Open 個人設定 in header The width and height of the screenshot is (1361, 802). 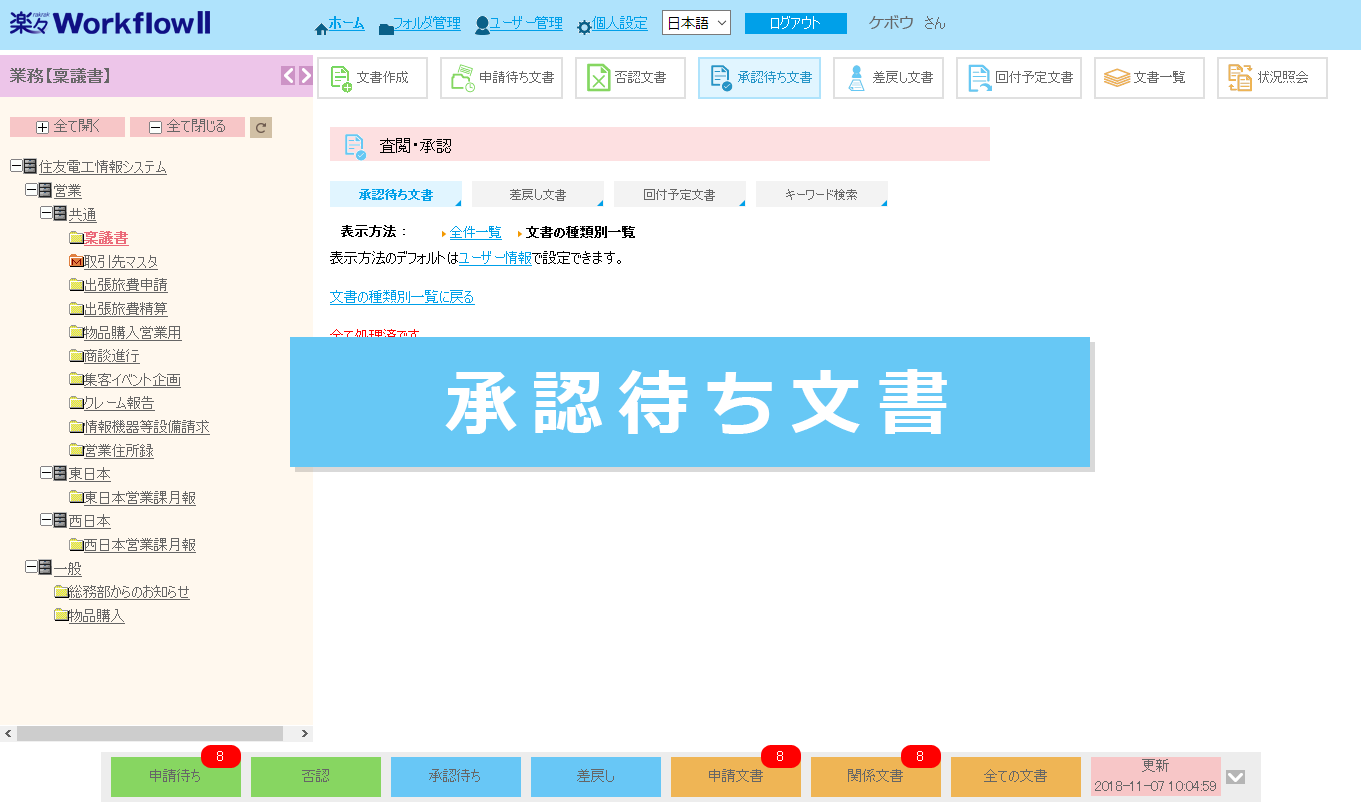coord(619,24)
